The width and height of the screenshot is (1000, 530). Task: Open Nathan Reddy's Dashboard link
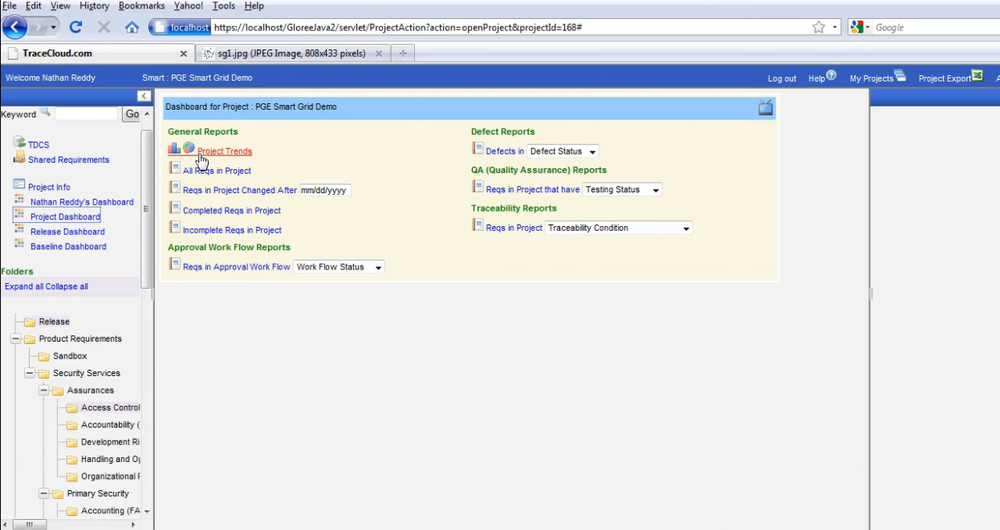pyautogui.click(x=82, y=202)
